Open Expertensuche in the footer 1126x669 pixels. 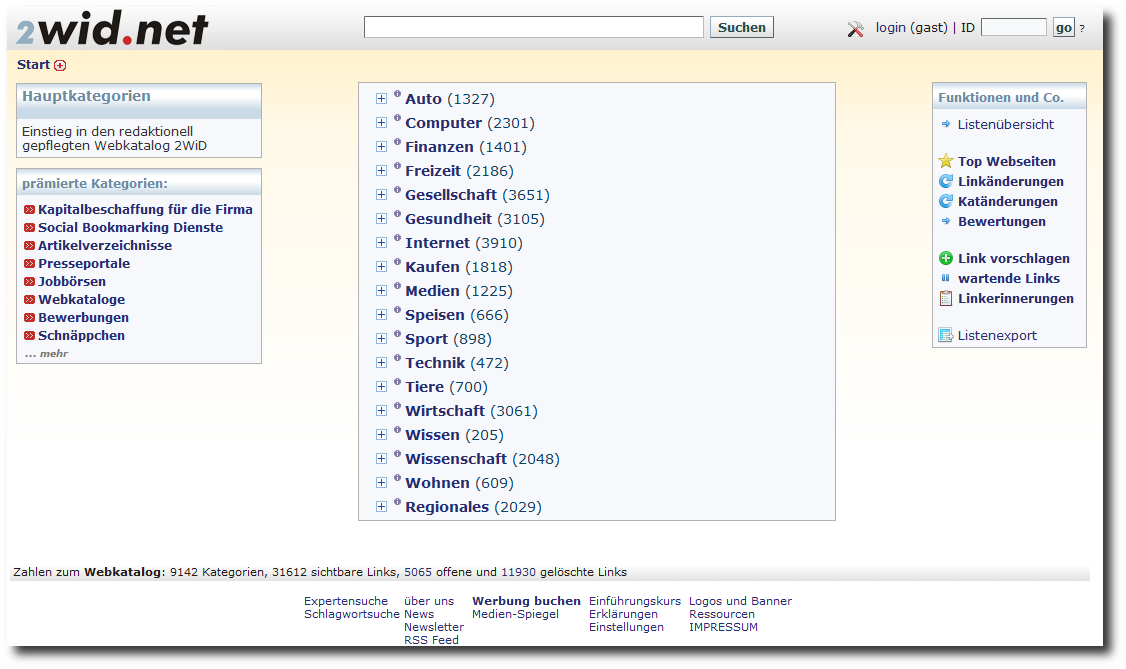[345, 601]
